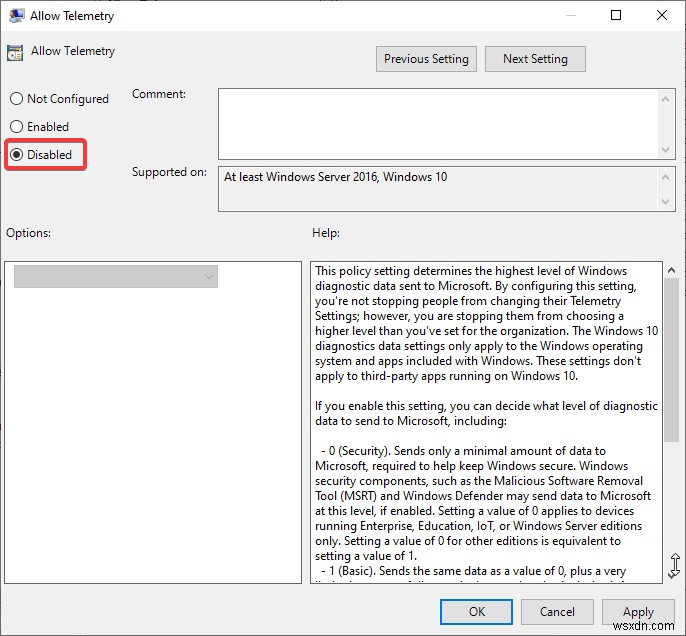
Task: Go to Next Setting
Action: click(x=535, y=59)
